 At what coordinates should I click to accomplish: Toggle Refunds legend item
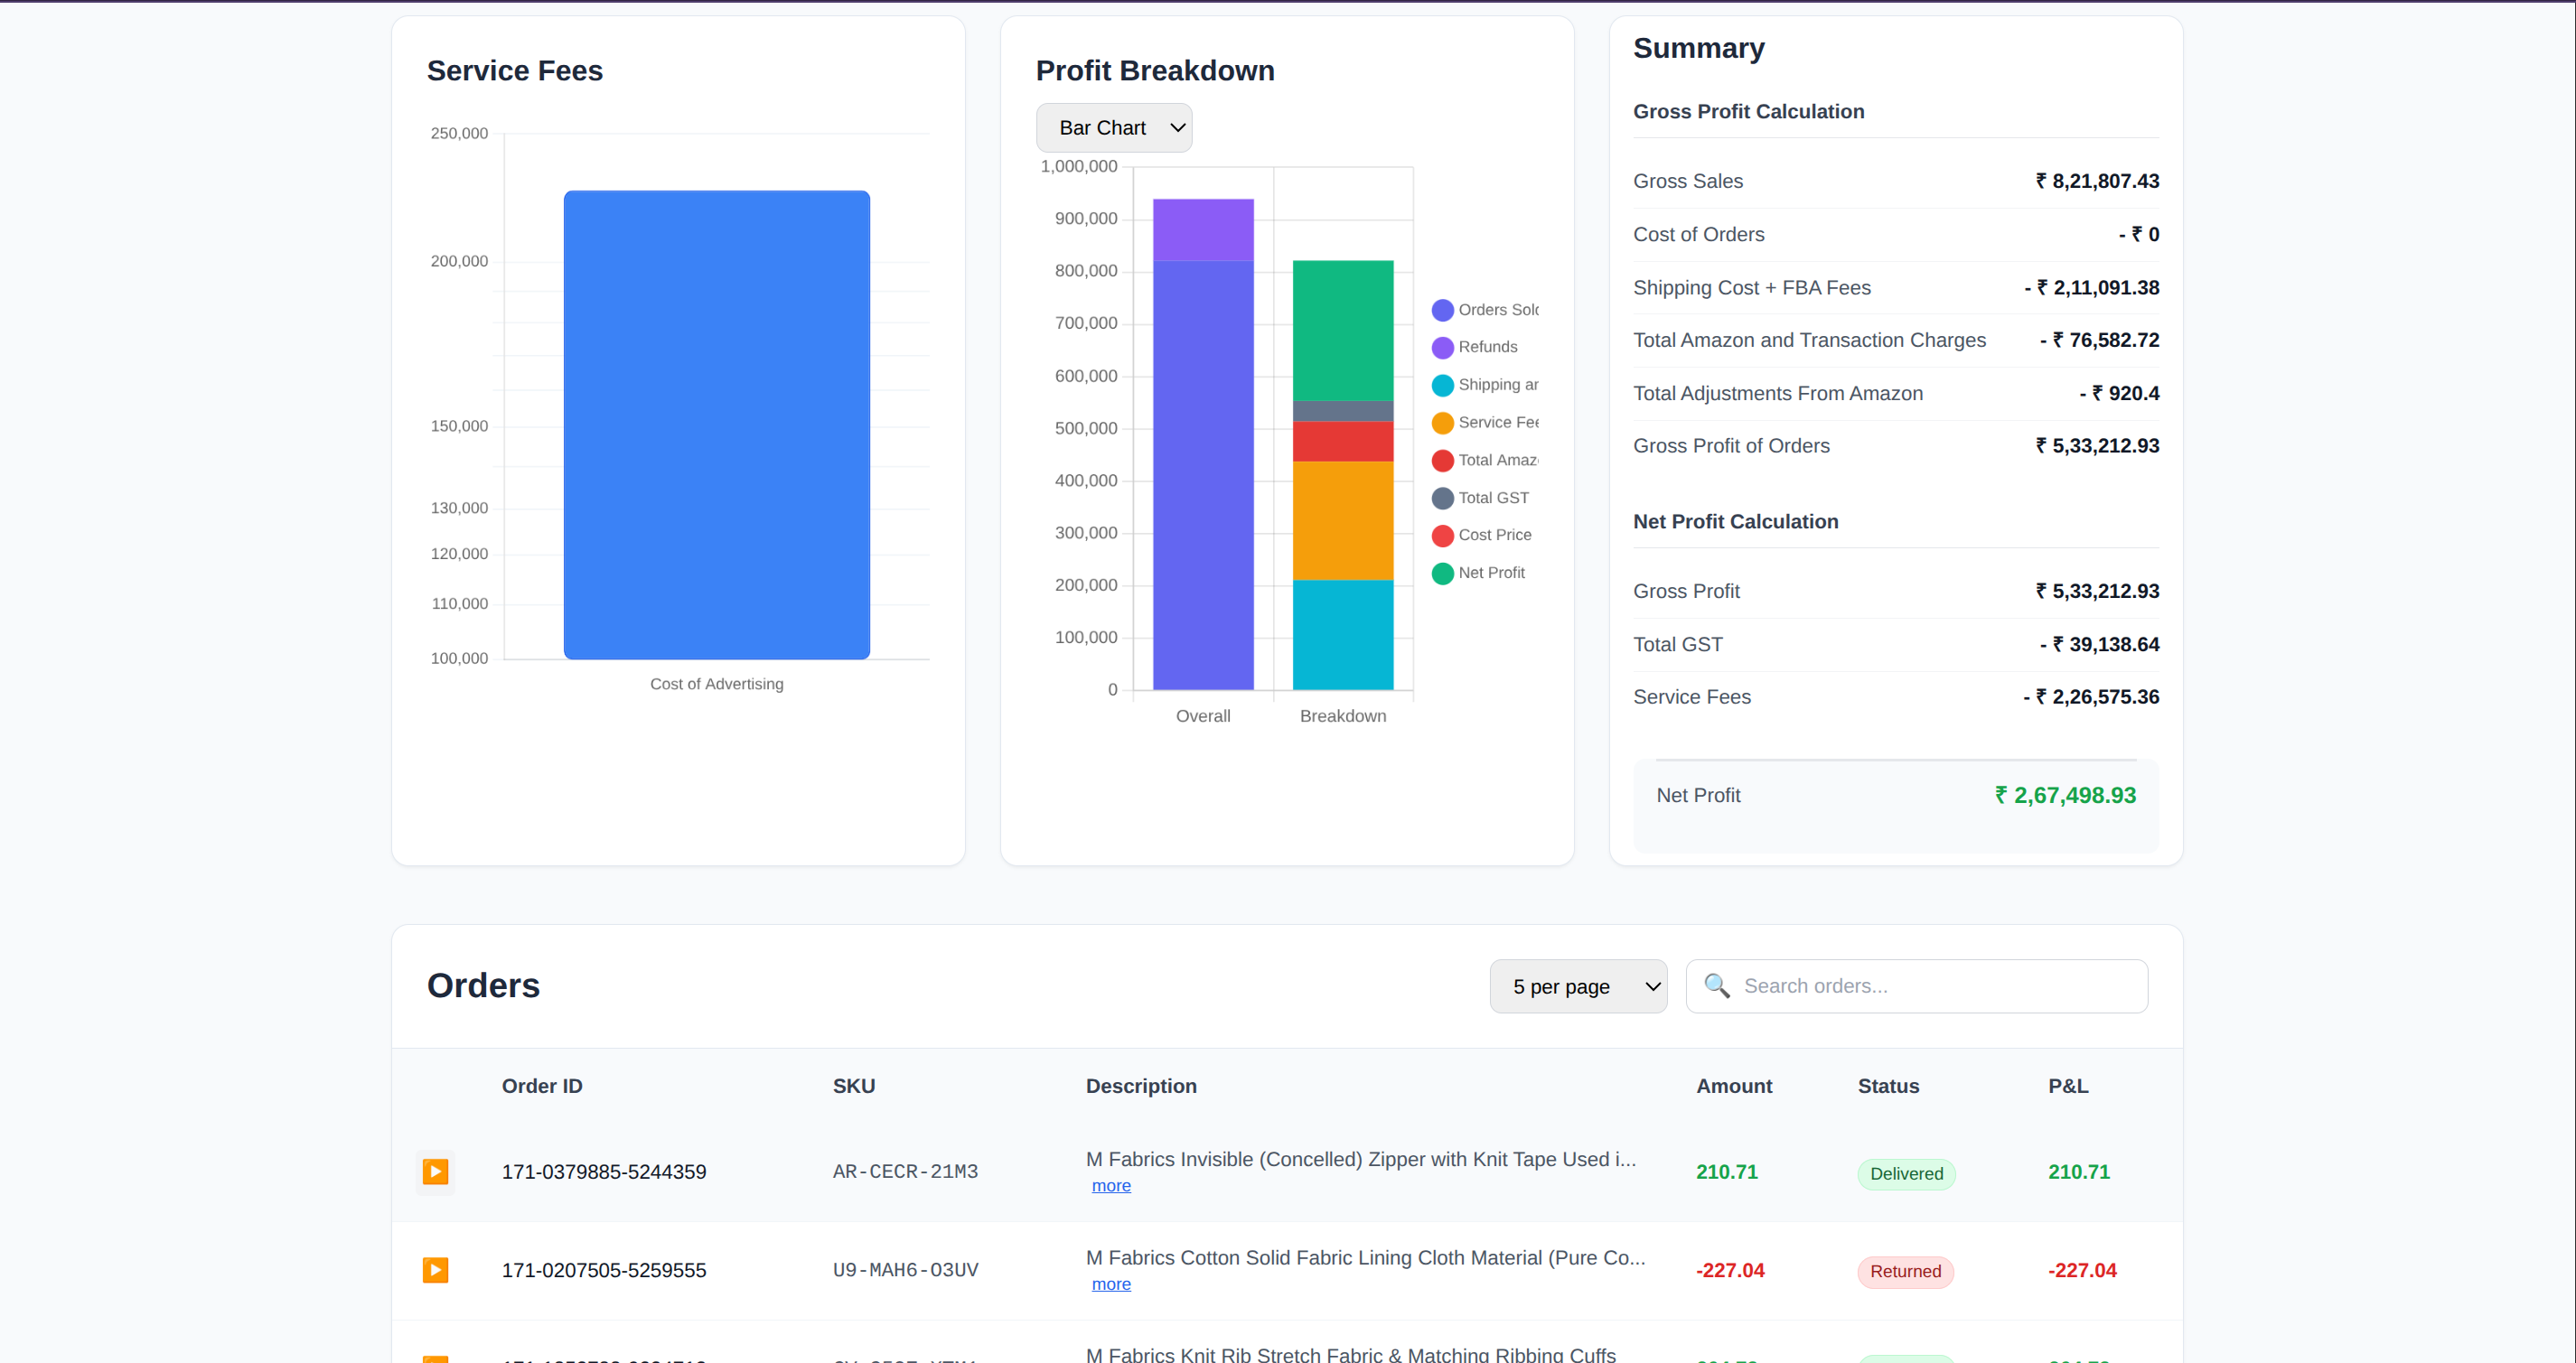[x=1475, y=347]
